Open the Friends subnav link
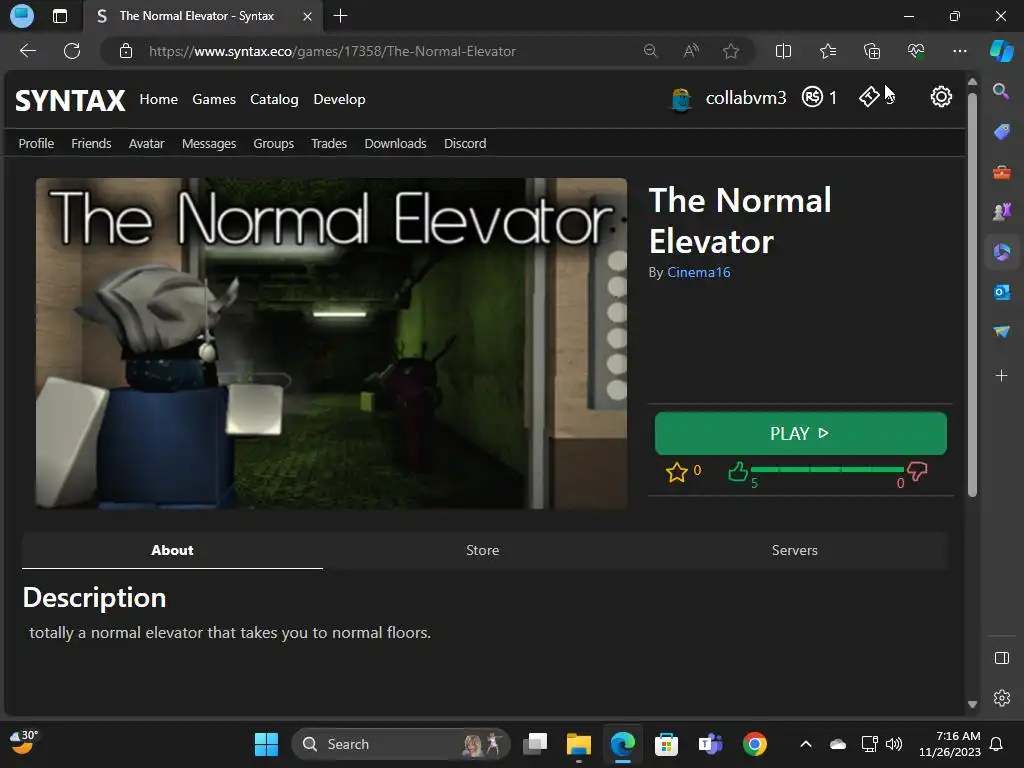This screenshot has width=1024, height=768. (91, 143)
